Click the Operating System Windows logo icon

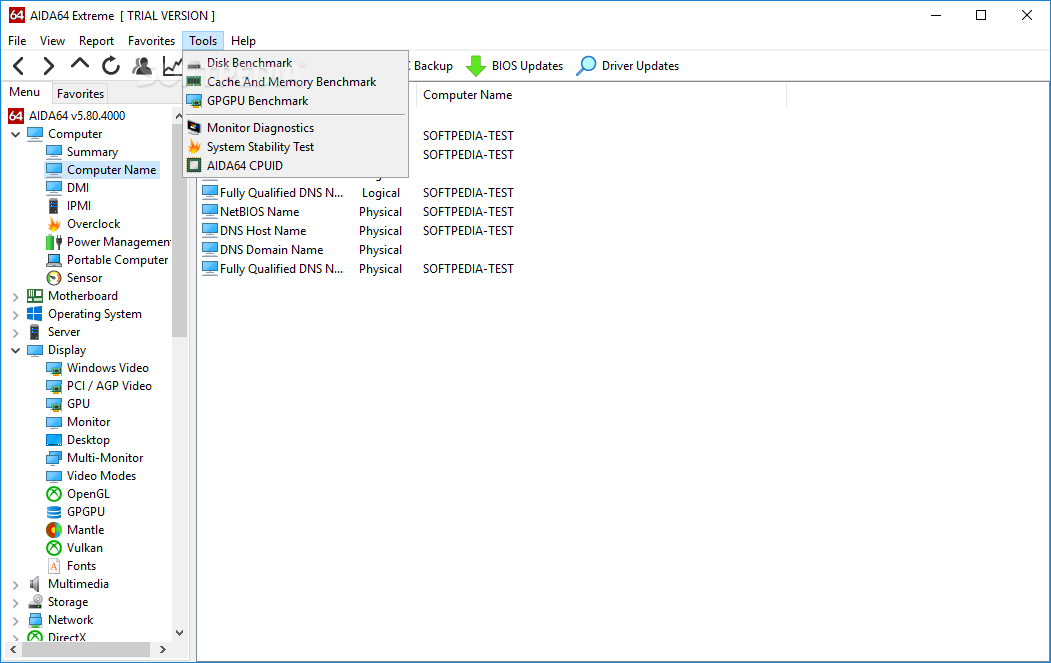(x=35, y=314)
